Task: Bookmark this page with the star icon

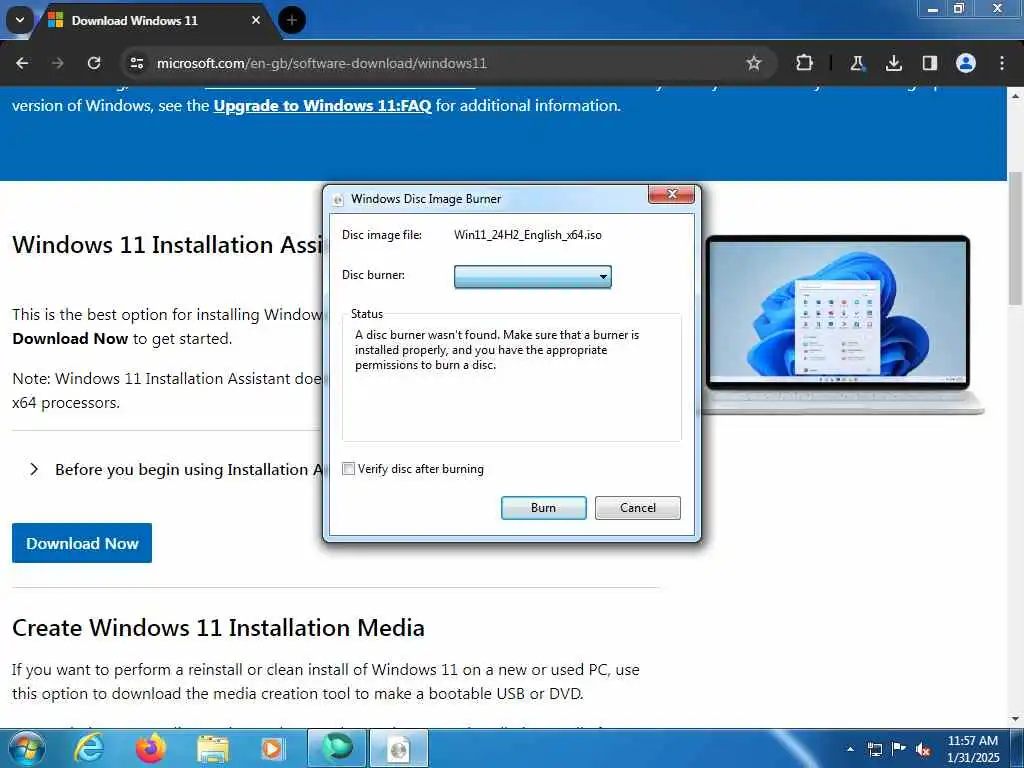Action: 754,63
